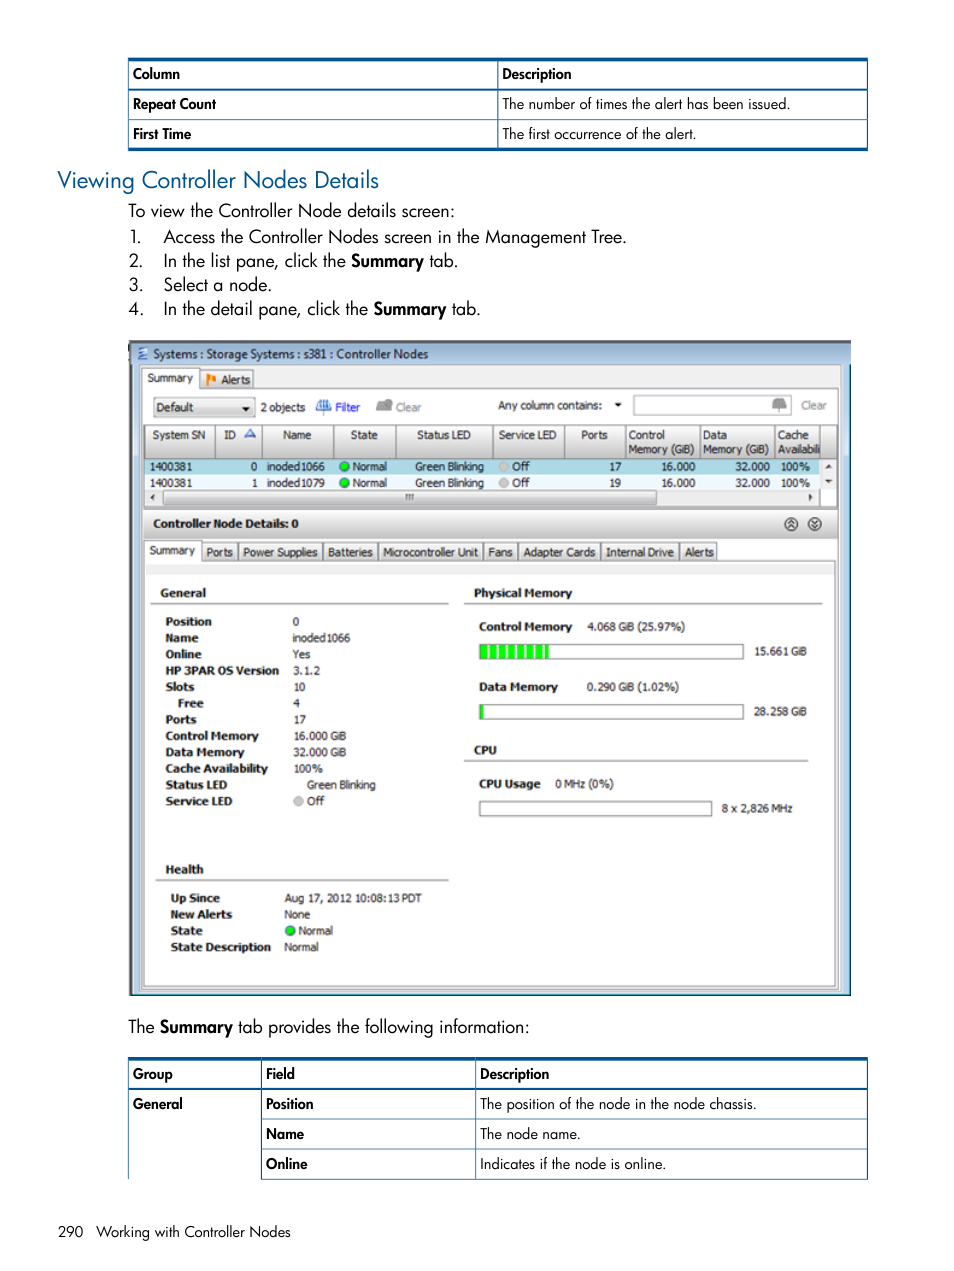Open the detail pane Alerts tab
The width and height of the screenshot is (954, 1271).
tap(699, 552)
